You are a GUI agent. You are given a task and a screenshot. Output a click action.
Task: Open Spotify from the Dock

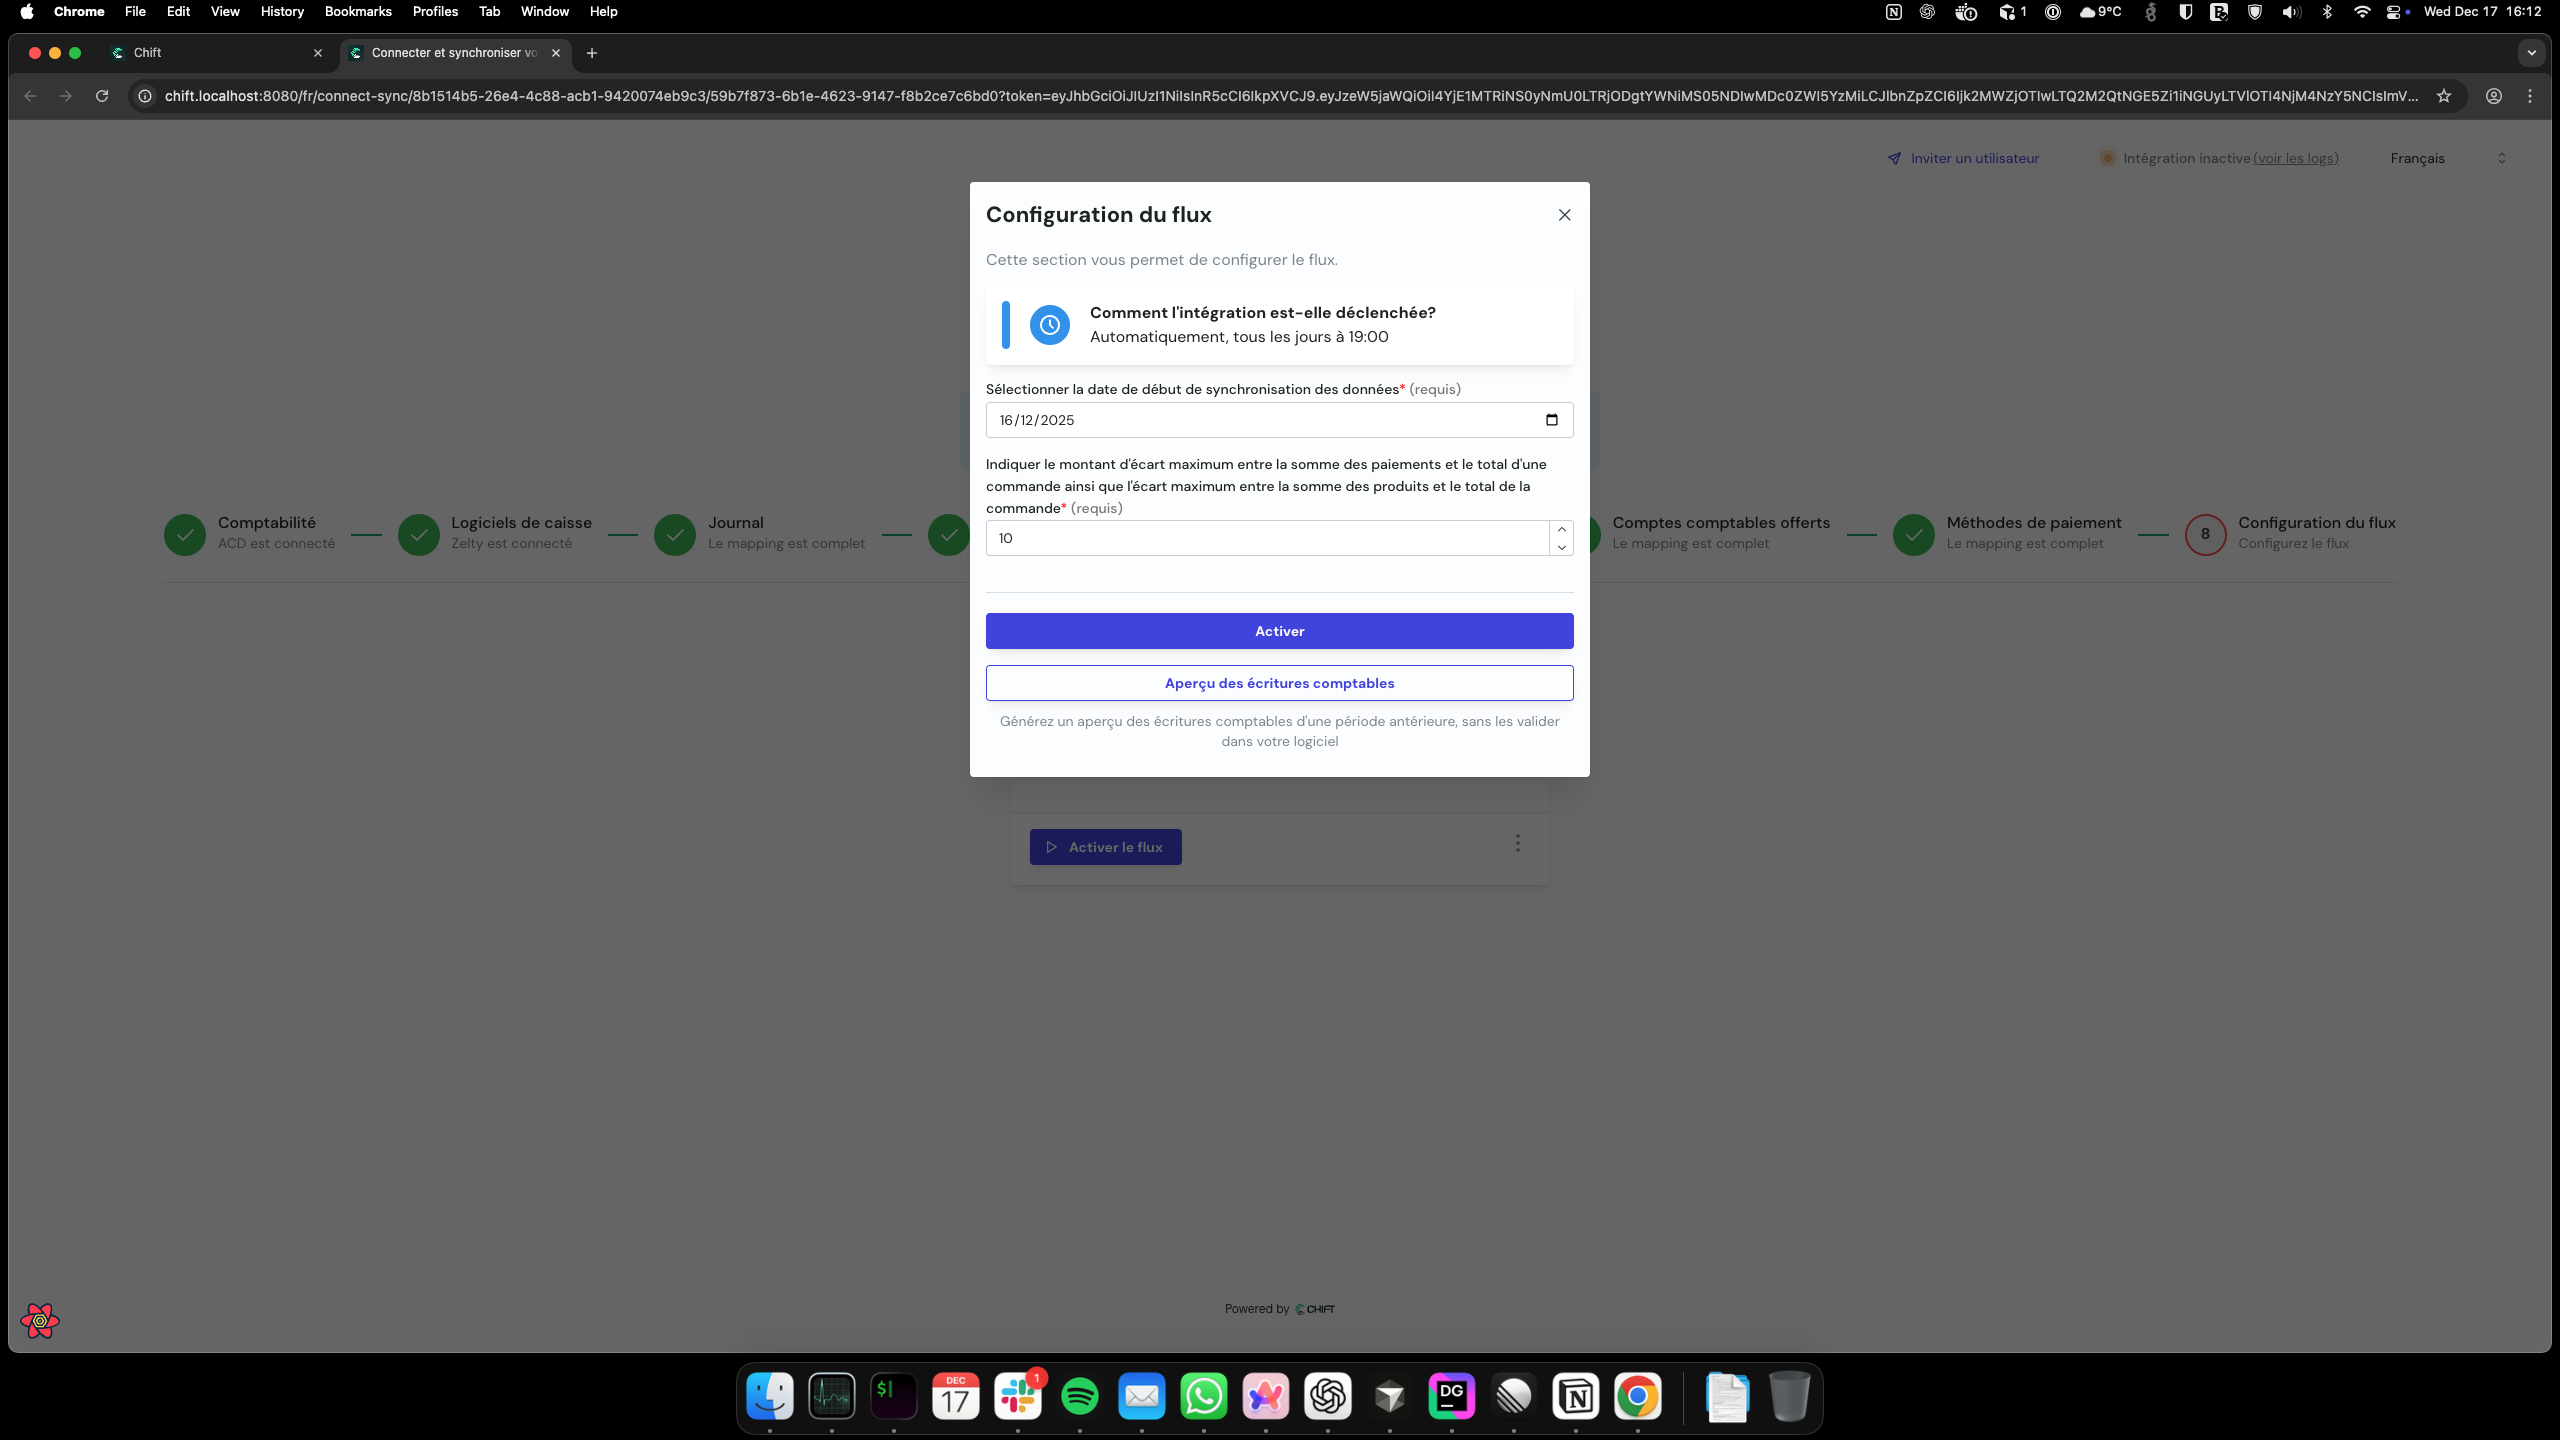(1079, 1396)
